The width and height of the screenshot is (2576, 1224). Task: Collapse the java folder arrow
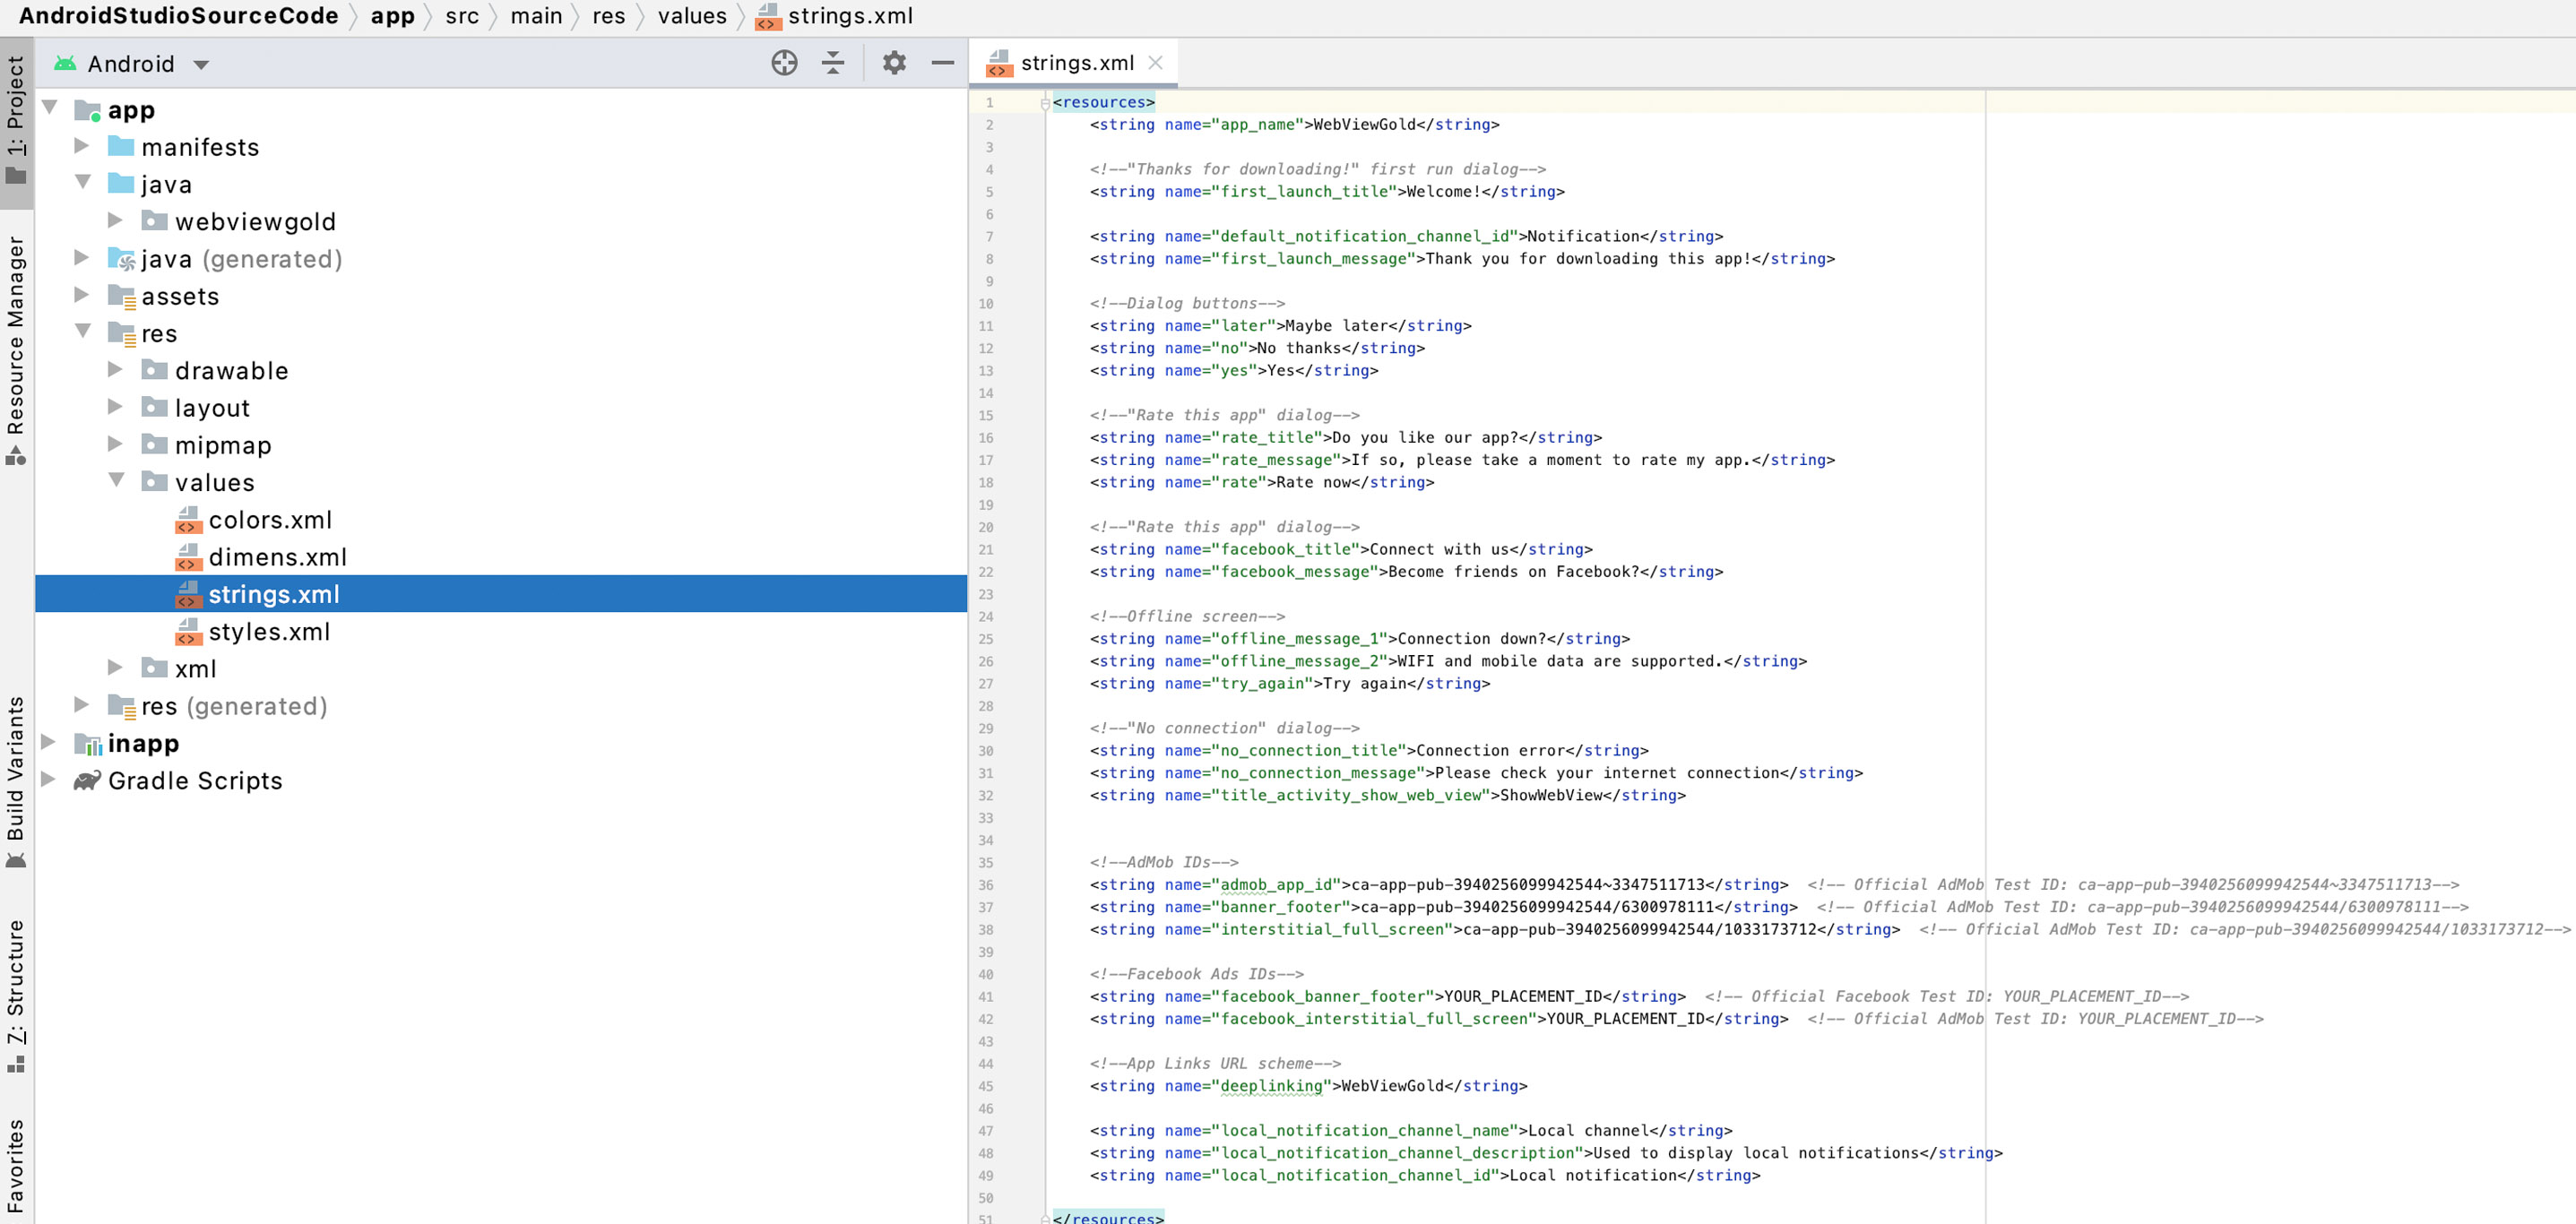click(x=83, y=183)
